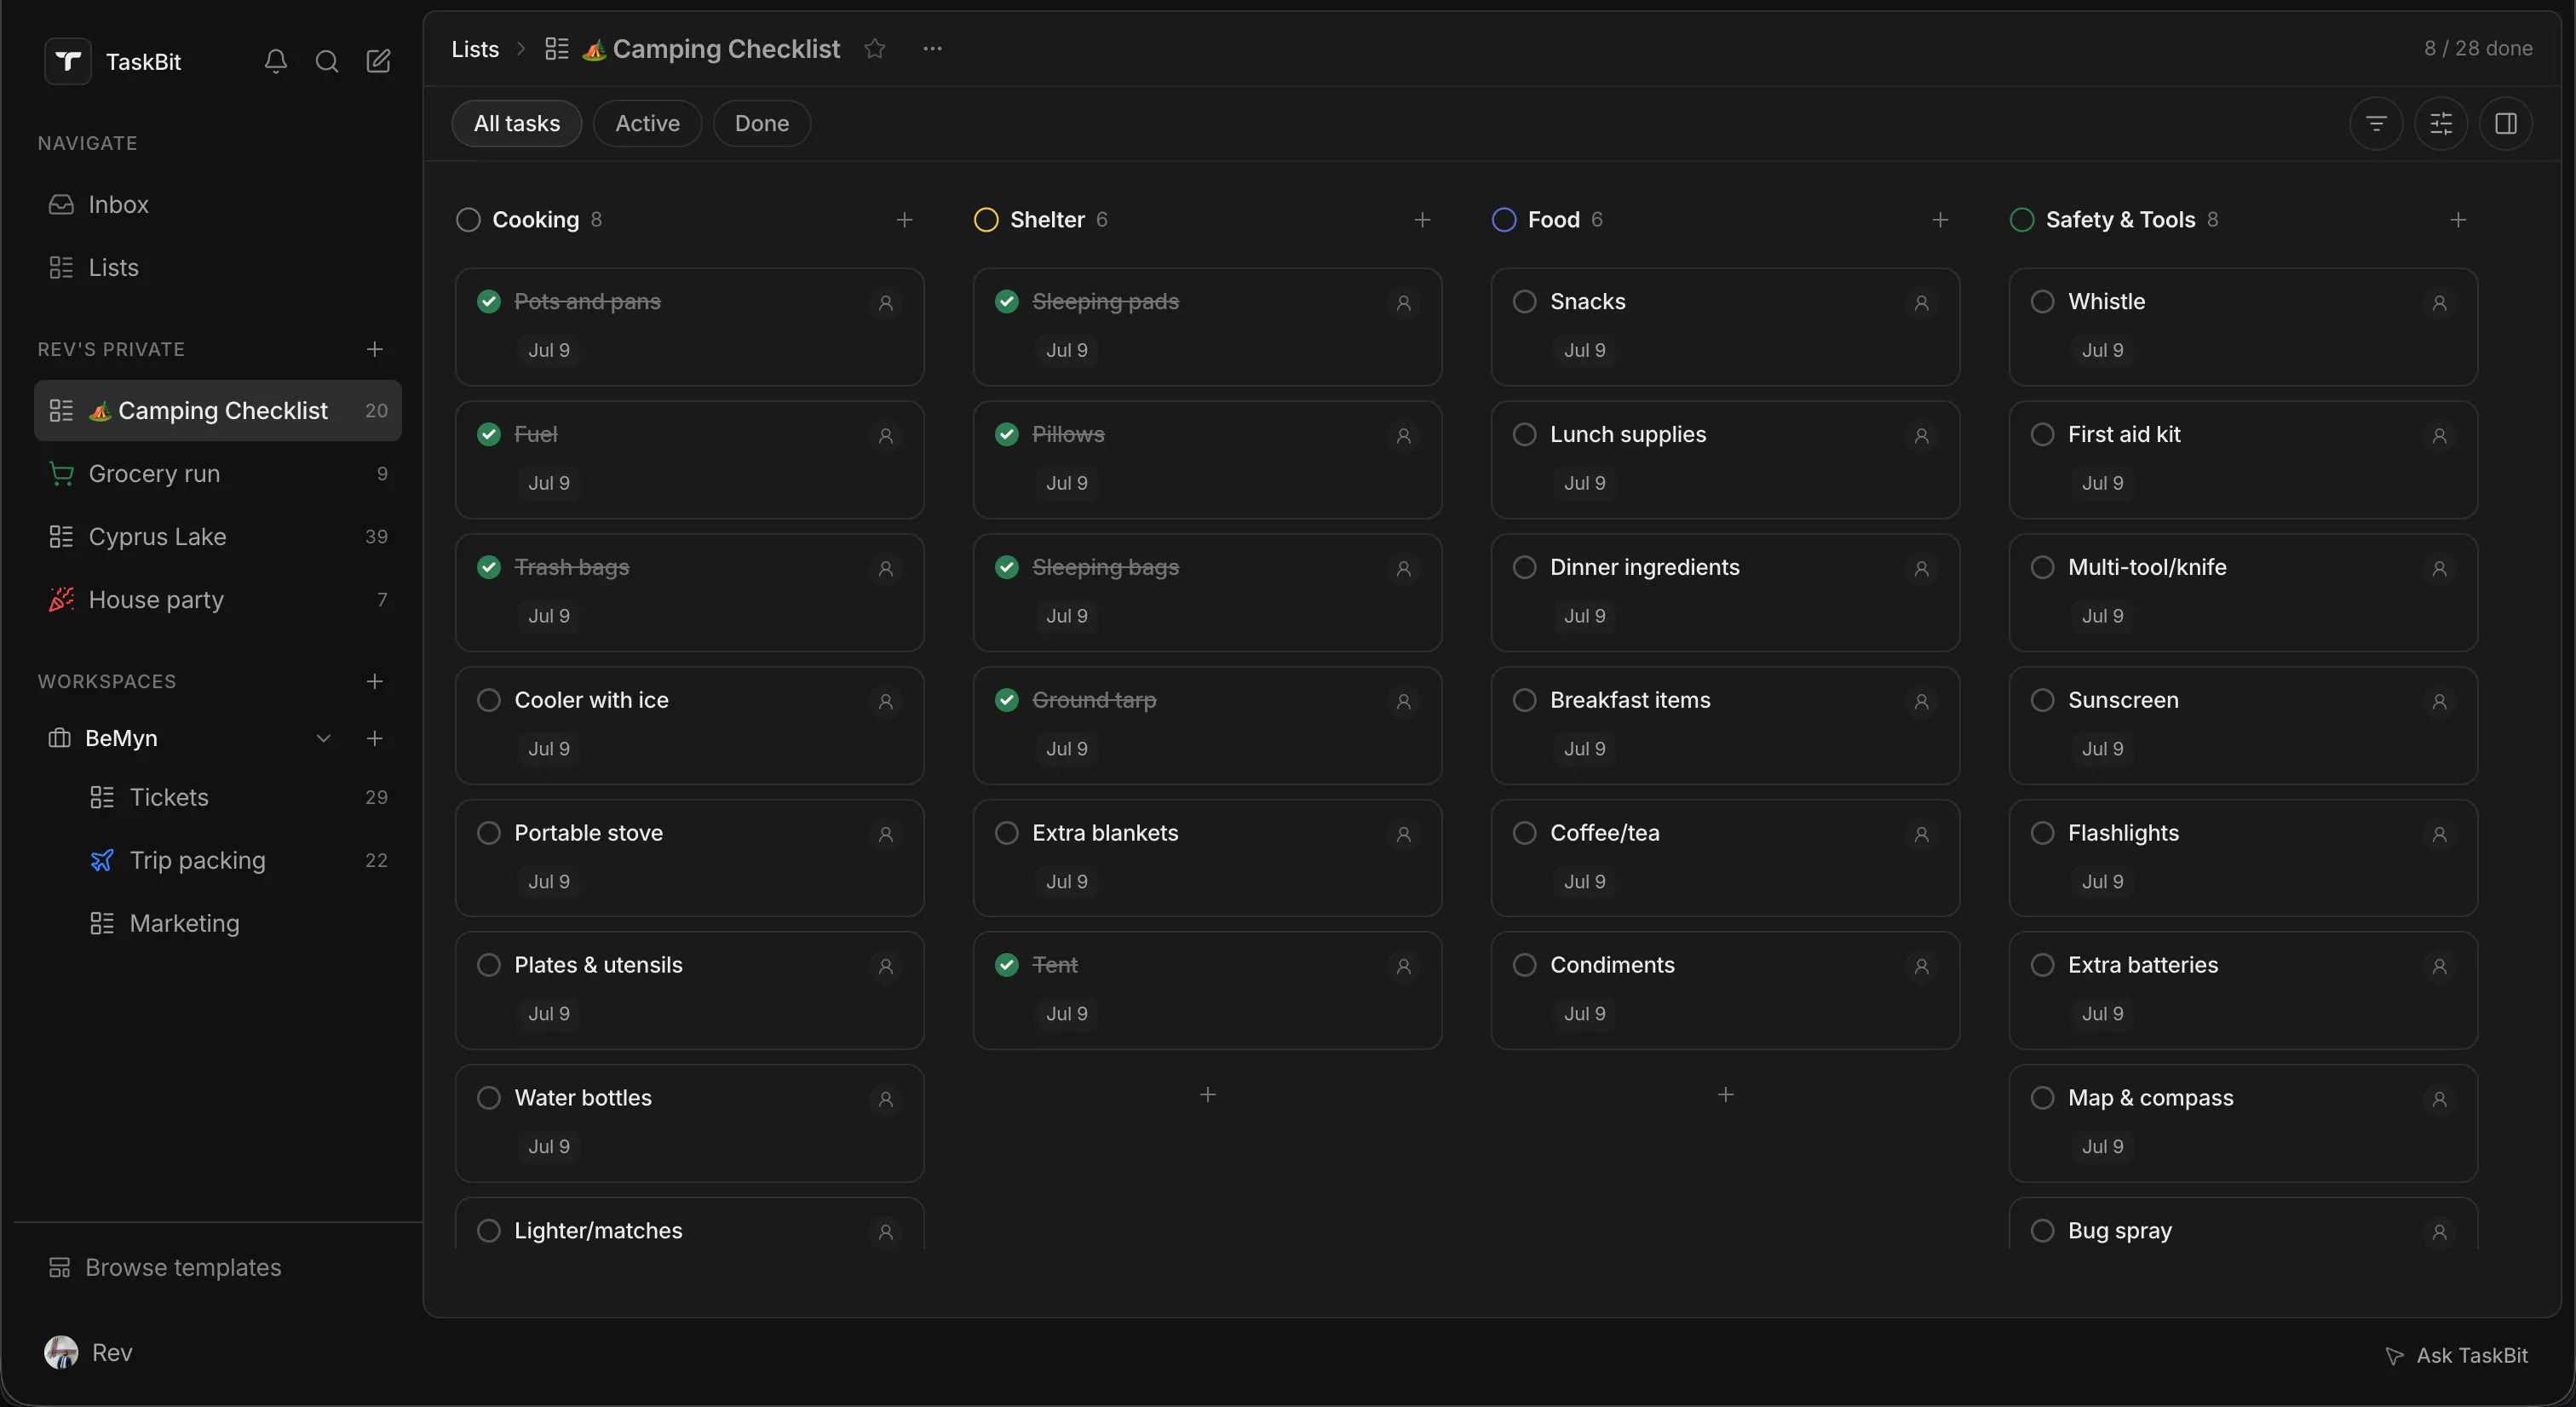Image resolution: width=2576 pixels, height=1407 pixels.
Task: Collapse the BeMyn workspace chevron
Action: pos(323,738)
